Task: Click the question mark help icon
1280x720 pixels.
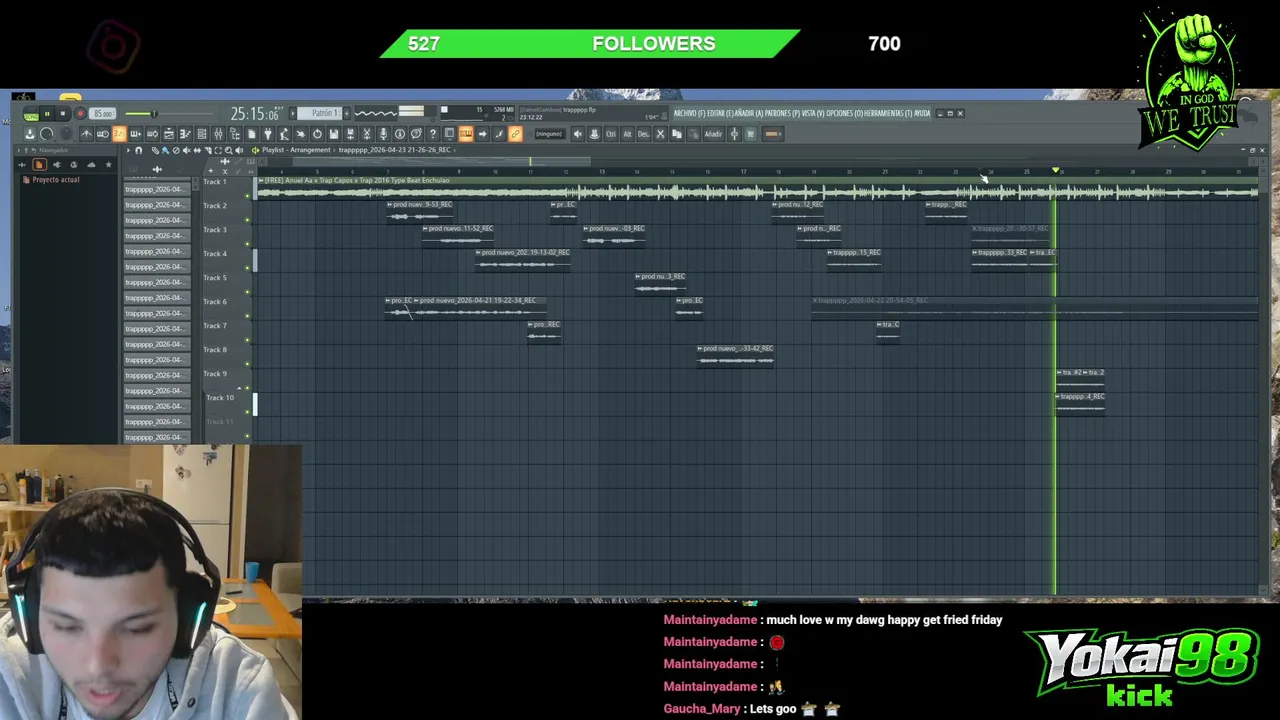Action: pyautogui.click(x=433, y=134)
